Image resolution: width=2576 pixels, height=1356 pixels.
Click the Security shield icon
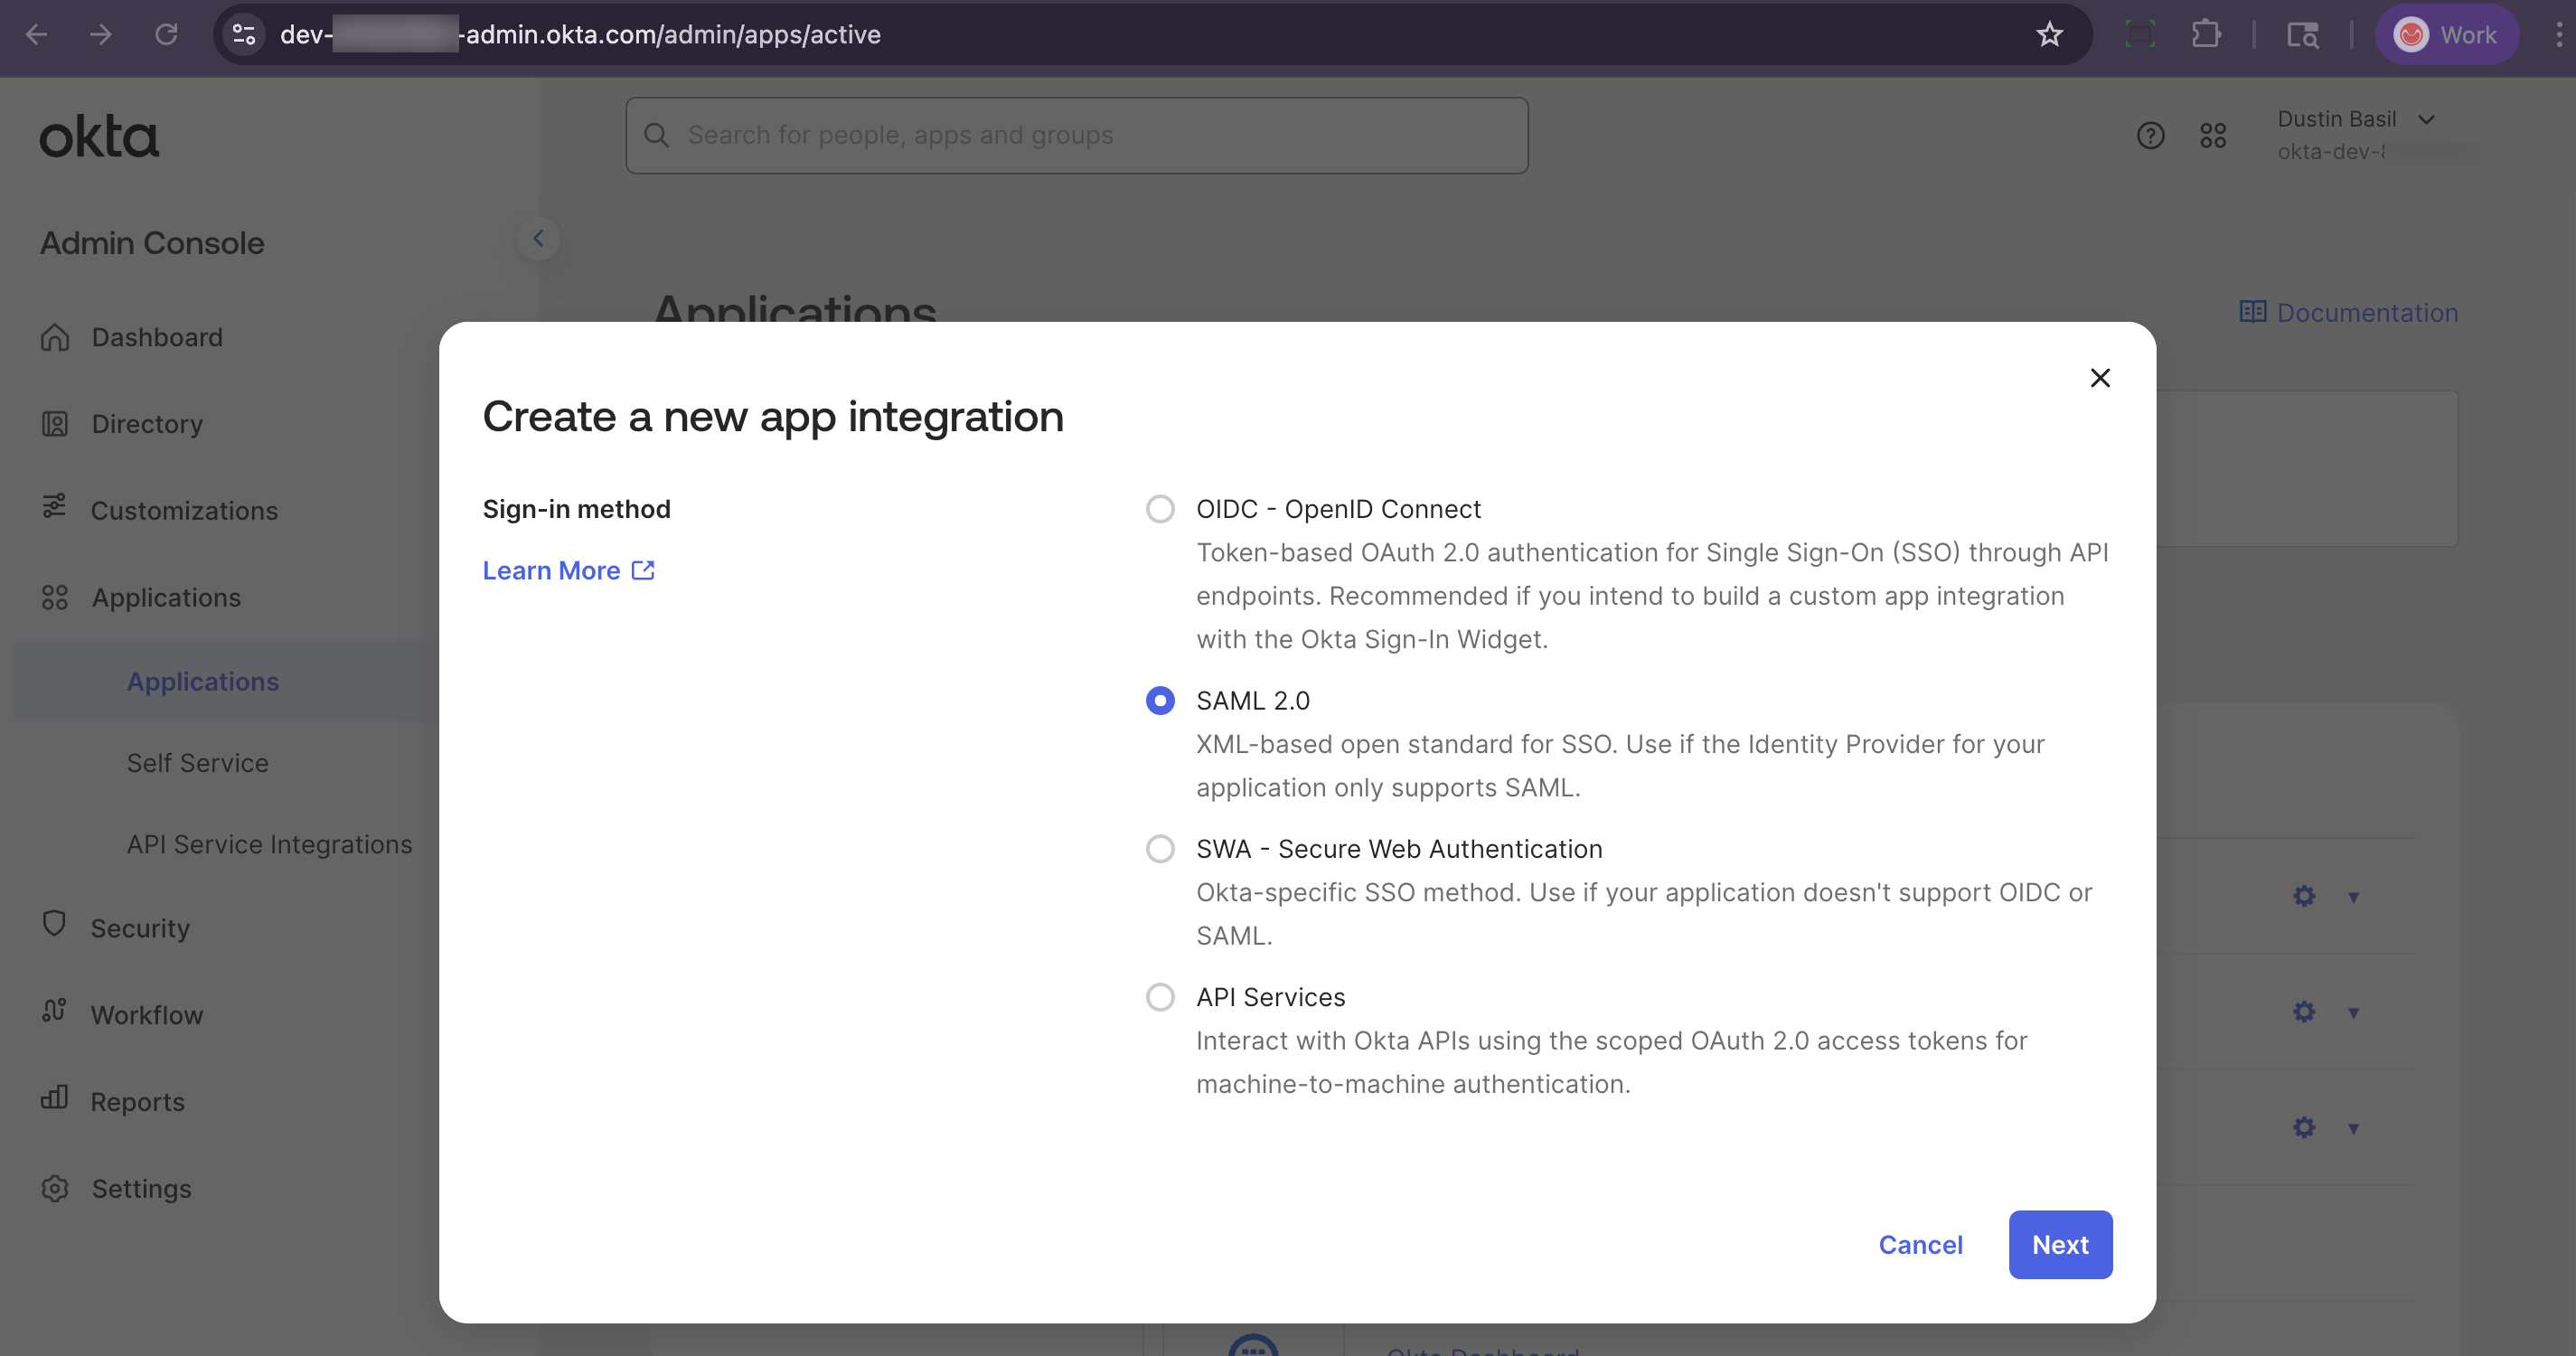55,925
